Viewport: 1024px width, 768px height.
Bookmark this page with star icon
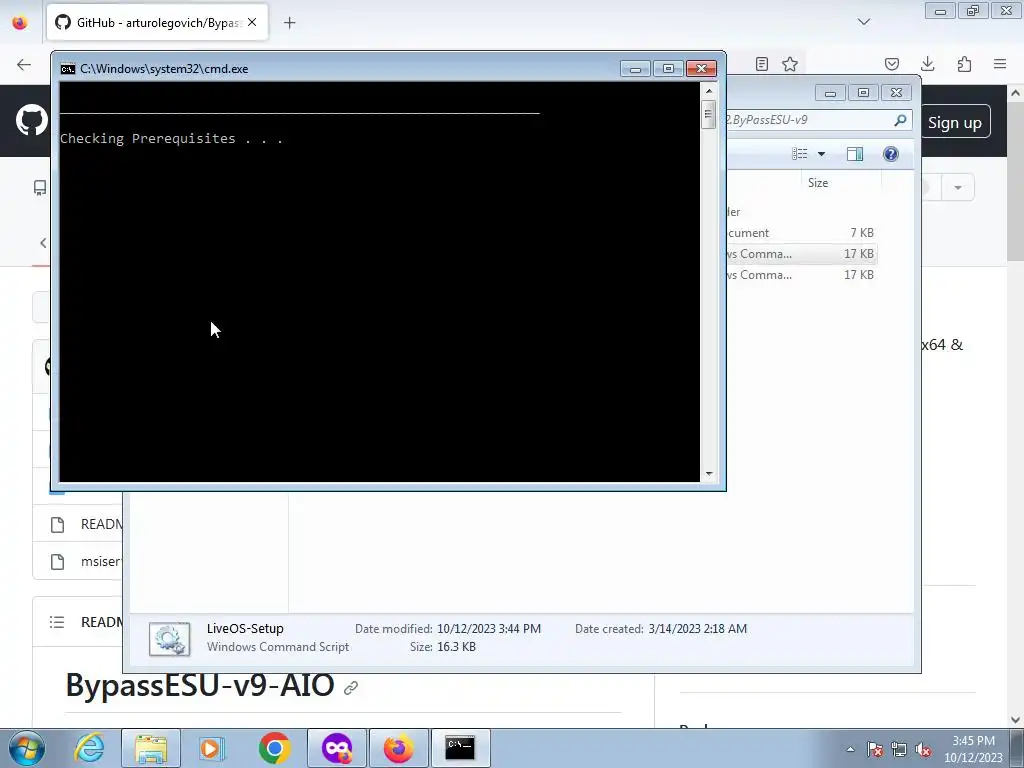coord(790,64)
